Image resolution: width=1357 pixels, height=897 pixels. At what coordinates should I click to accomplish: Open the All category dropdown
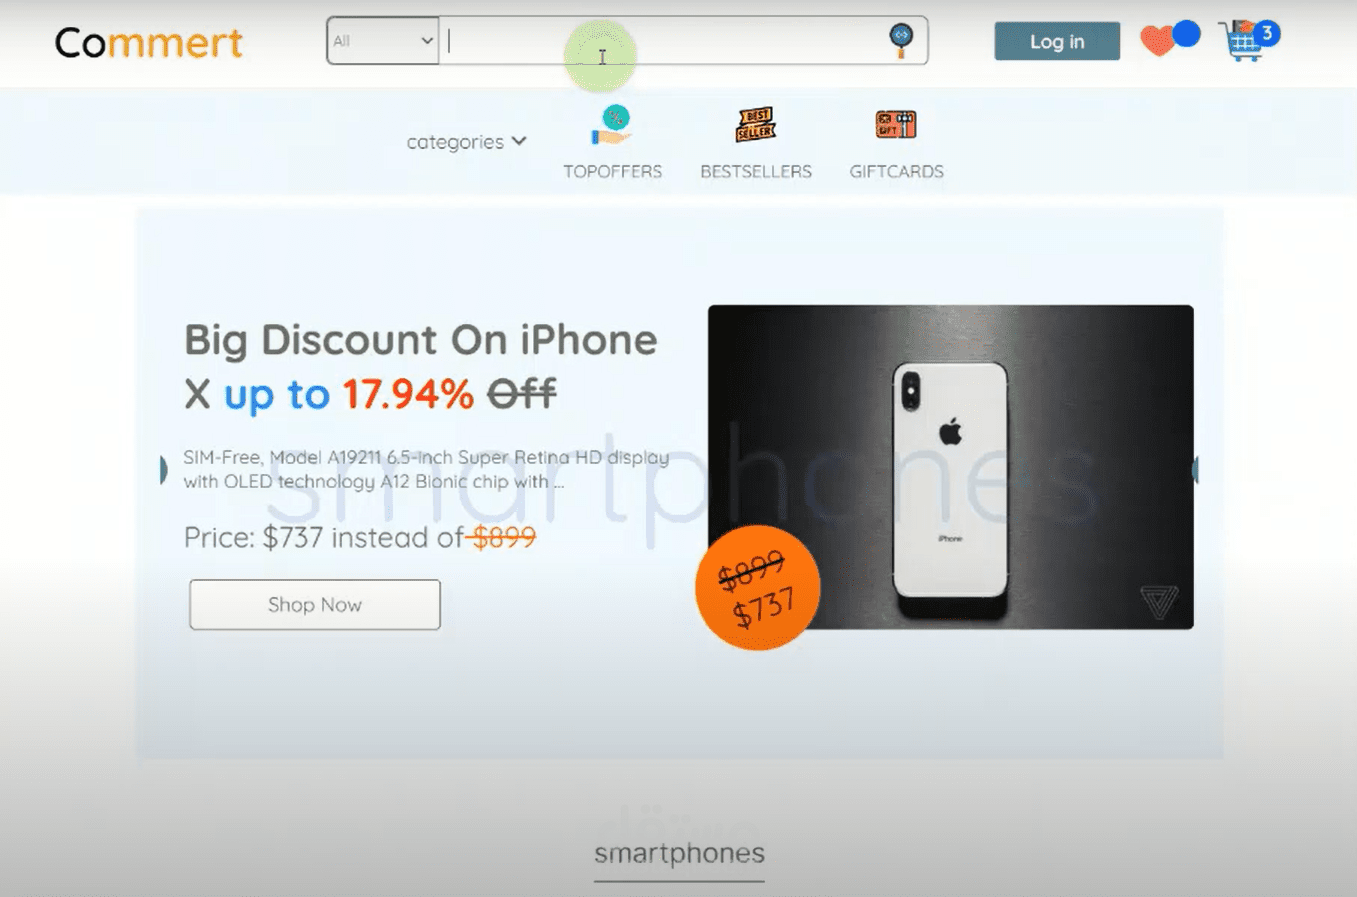(x=383, y=41)
